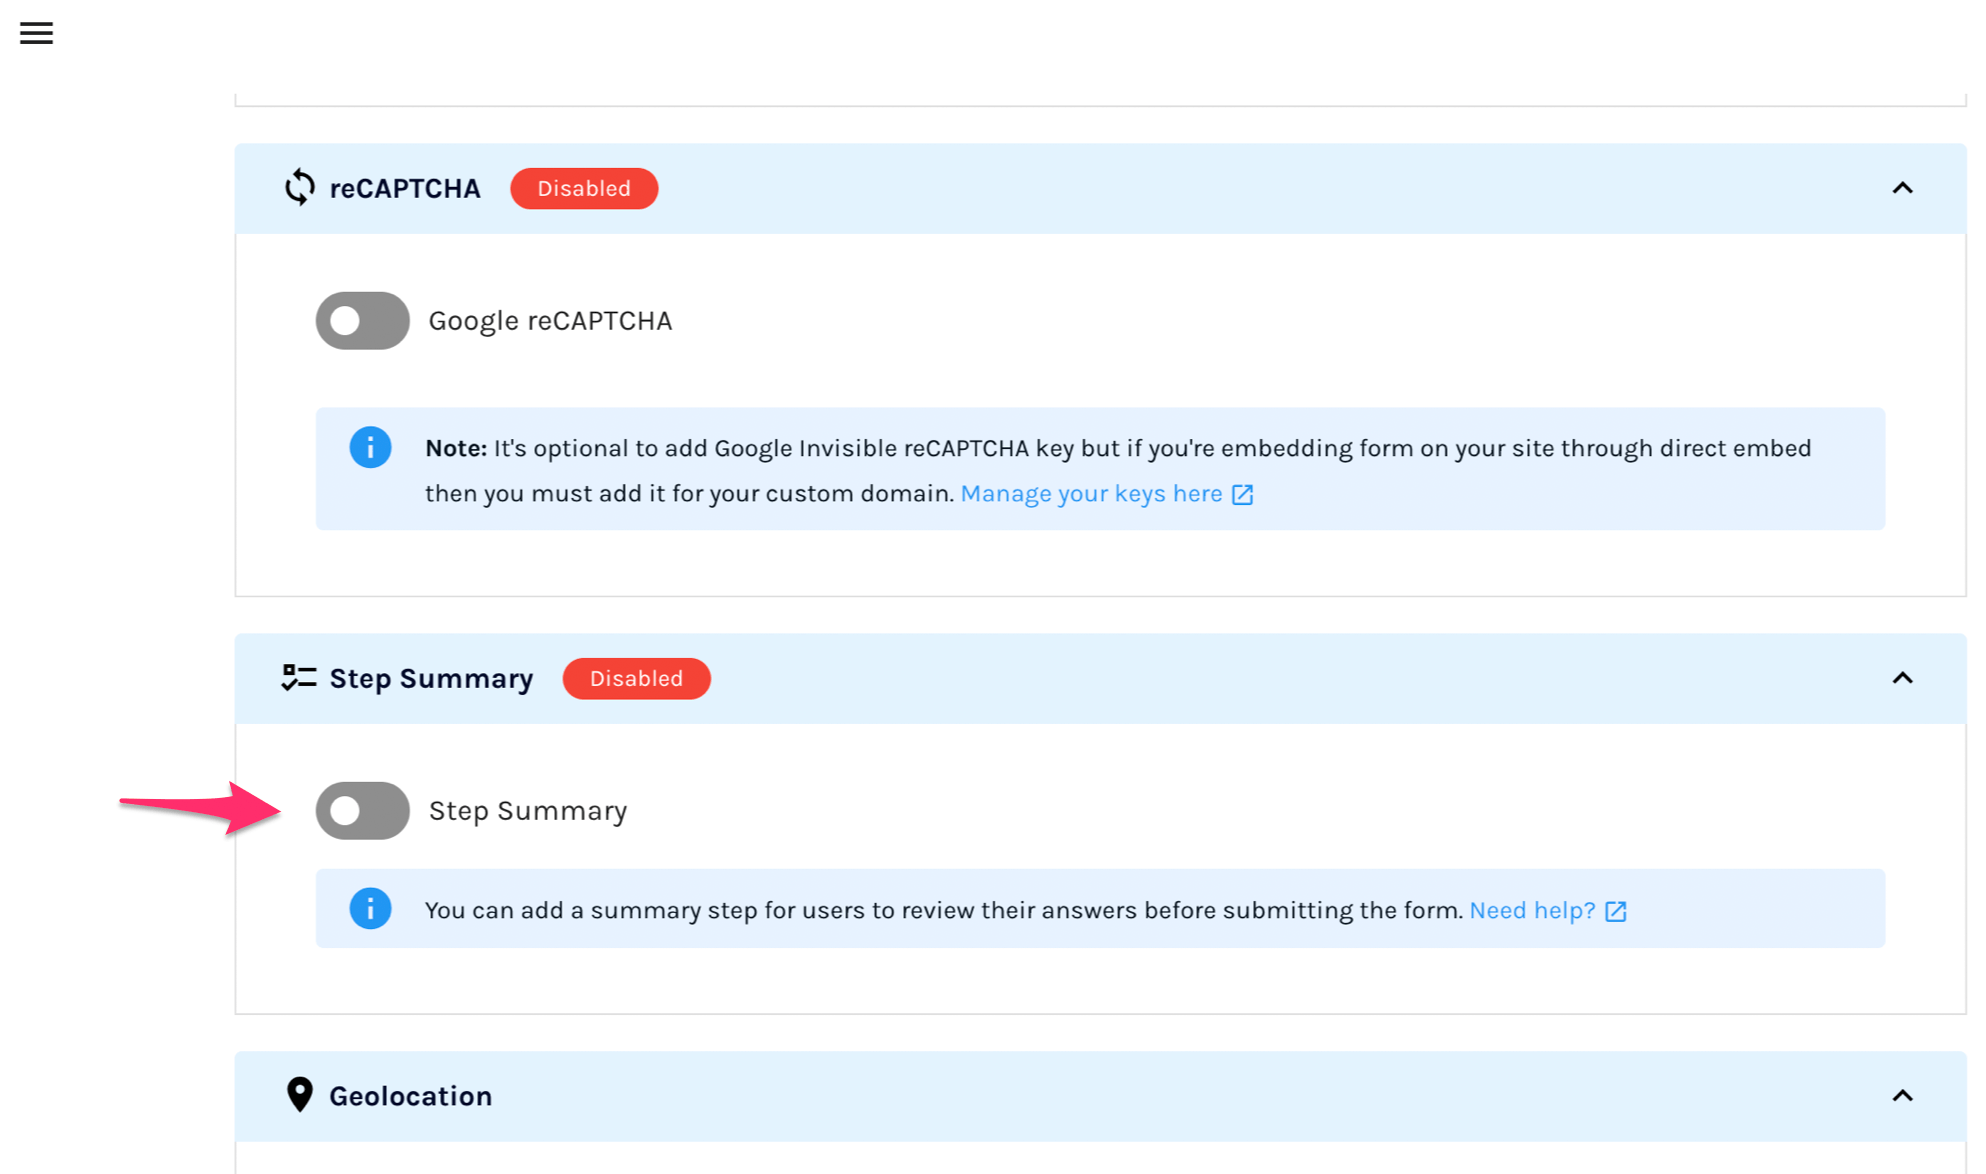Click external link icon after Need help
The width and height of the screenshot is (1986, 1174).
[x=1616, y=911]
